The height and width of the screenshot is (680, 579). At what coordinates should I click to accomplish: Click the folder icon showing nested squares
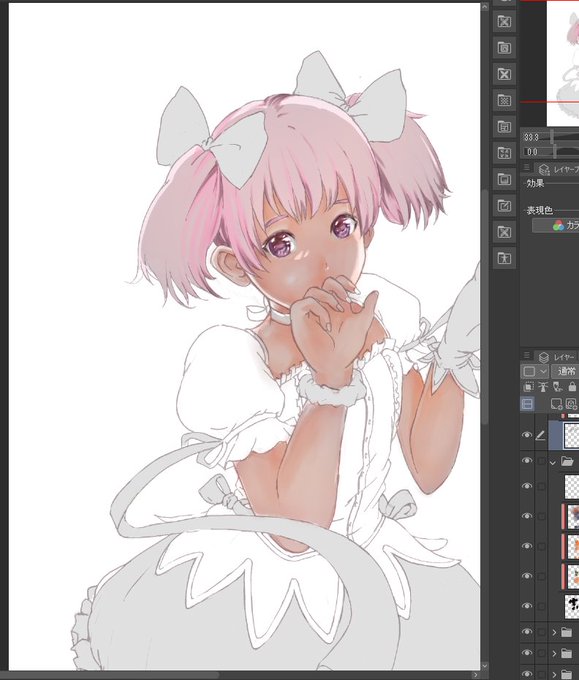tap(504, 48)
